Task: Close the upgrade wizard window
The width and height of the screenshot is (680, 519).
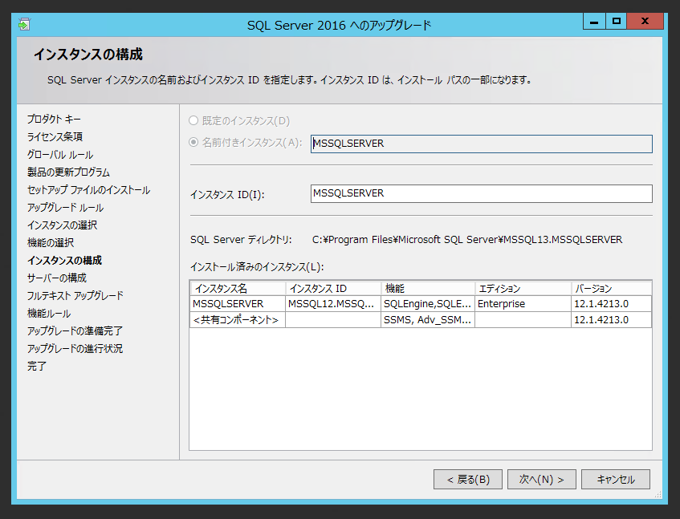Action: 645,21
